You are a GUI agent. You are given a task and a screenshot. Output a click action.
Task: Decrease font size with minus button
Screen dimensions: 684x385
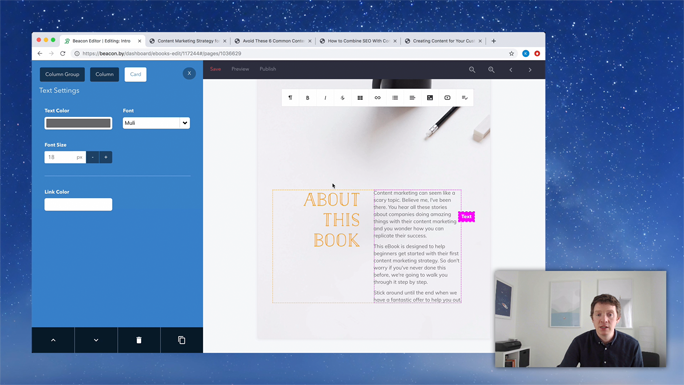point(92,157)
